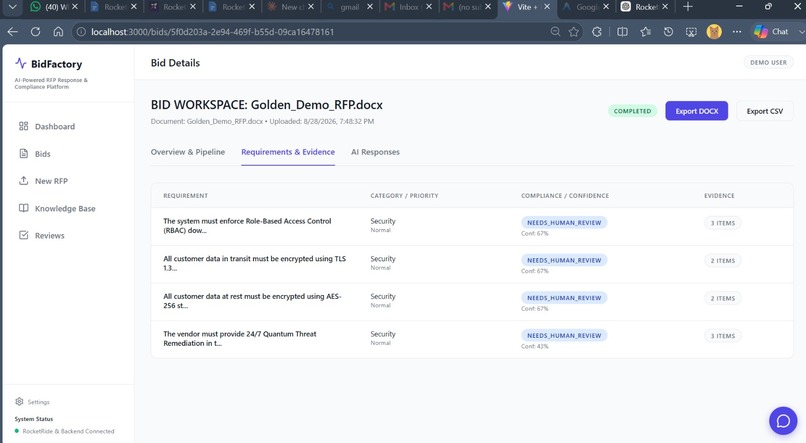Open Copilot Chat button

tap(771, 32)
